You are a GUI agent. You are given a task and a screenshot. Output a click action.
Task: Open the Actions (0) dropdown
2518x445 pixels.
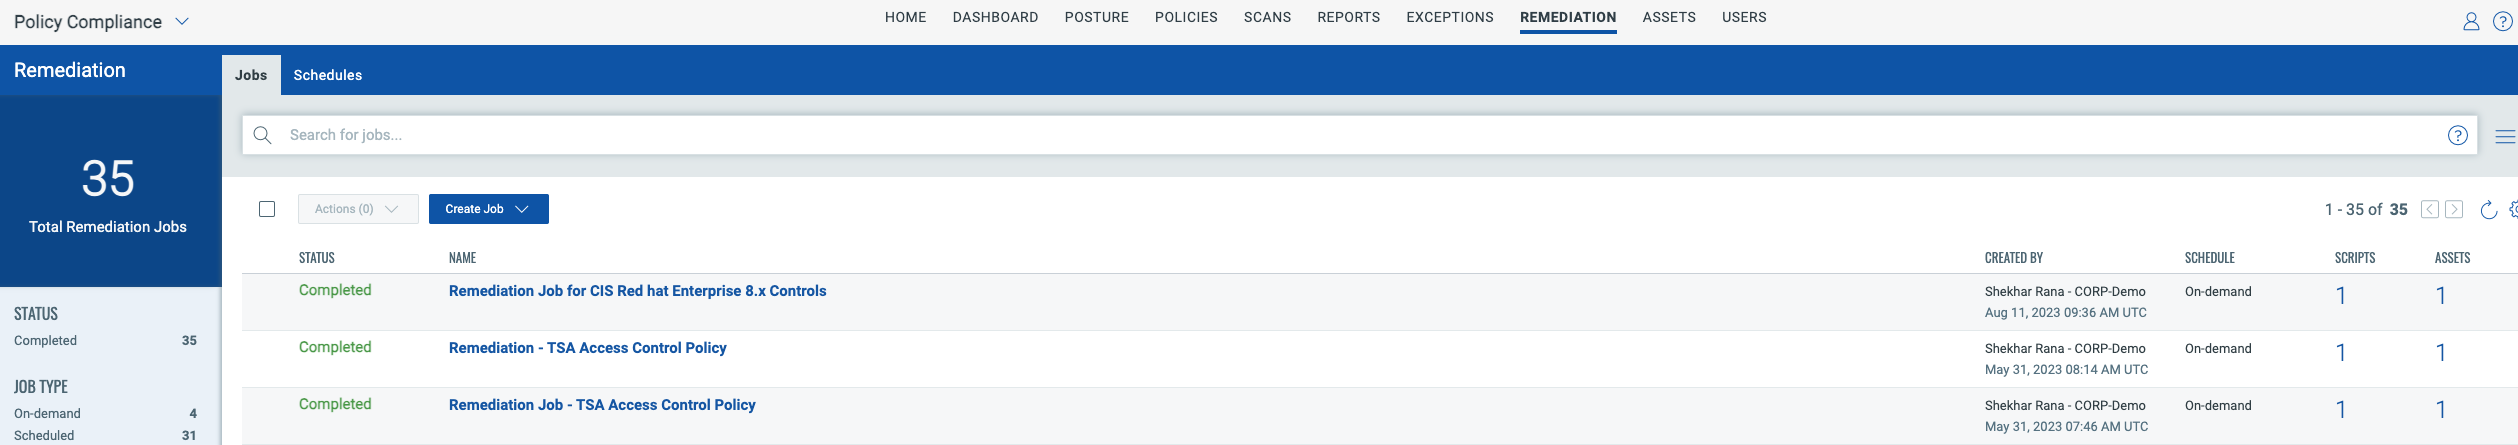[357, 209]
